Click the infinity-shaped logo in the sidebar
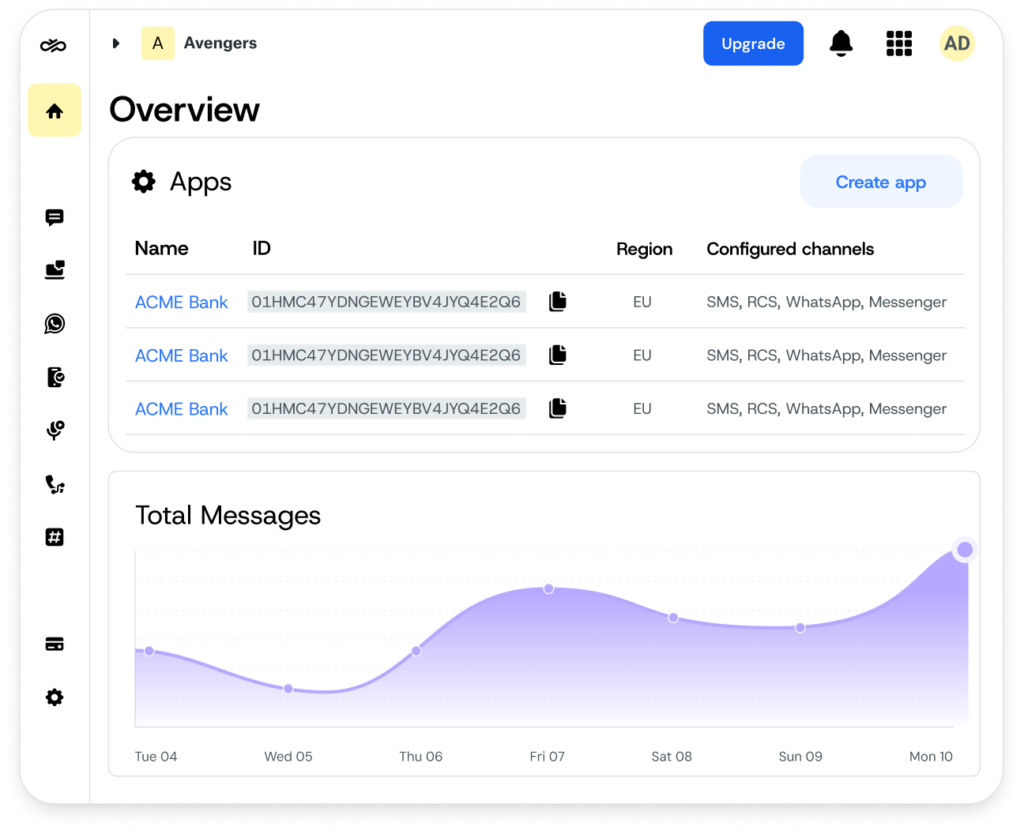Screen dimensions: 1024x827 pyautogui.click(x=54, y=45)
